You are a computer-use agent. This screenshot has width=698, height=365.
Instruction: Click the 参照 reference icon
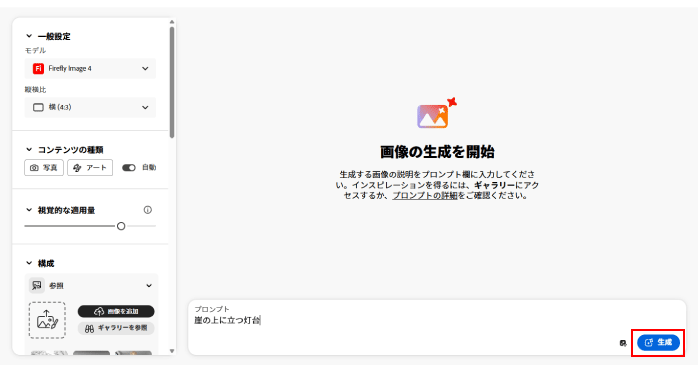point(37,285)
